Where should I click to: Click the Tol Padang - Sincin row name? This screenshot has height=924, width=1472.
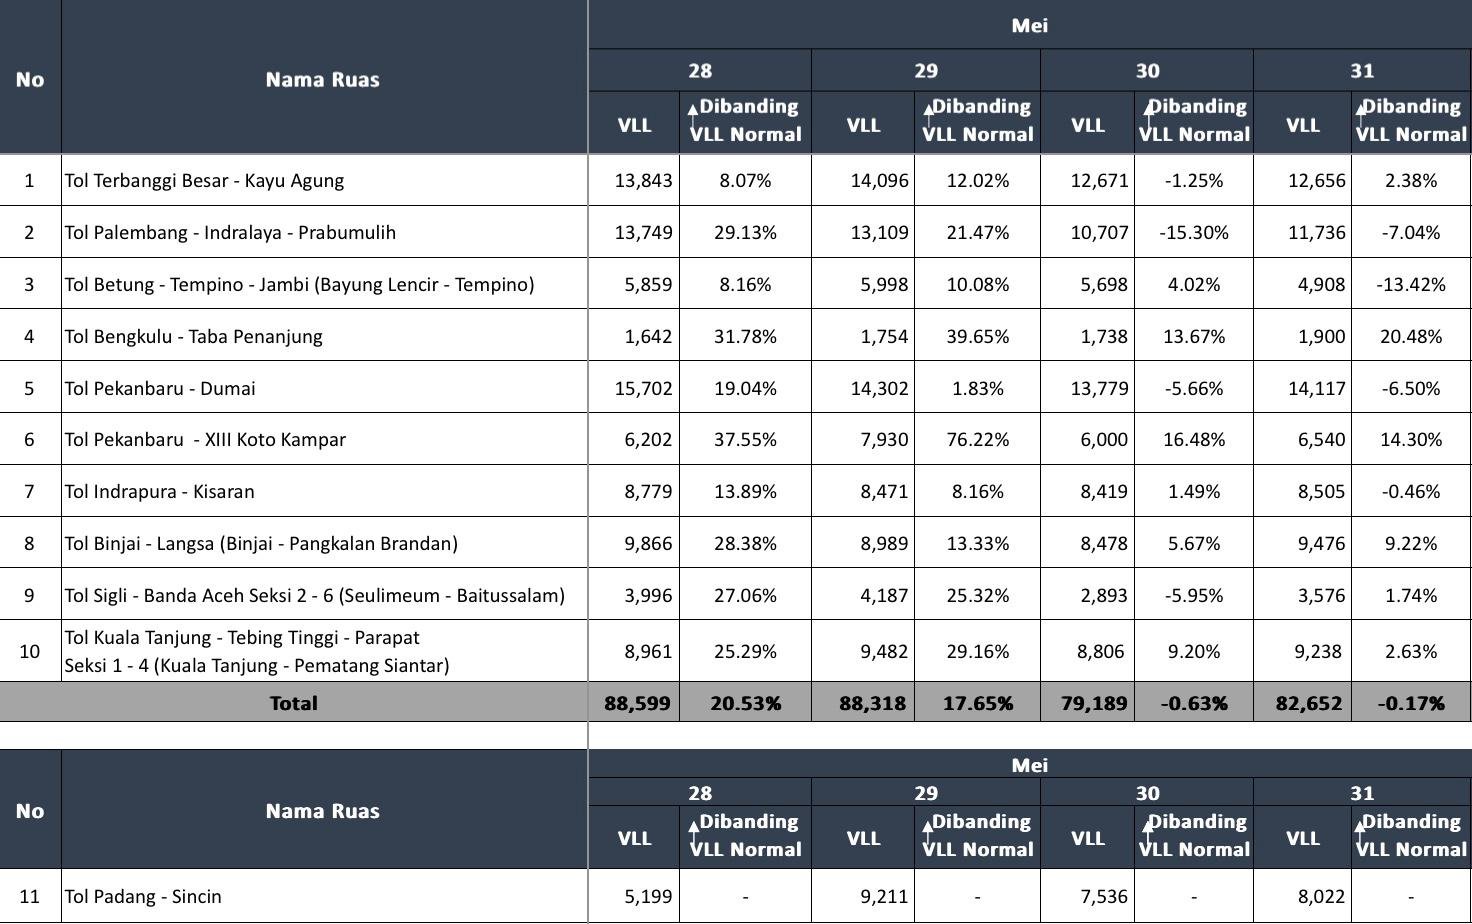[143, 896]
